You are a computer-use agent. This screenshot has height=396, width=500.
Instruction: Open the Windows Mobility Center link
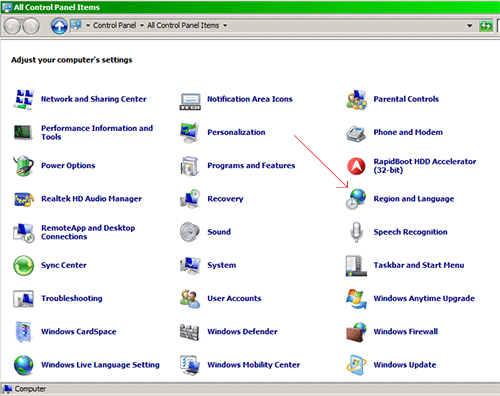(x=253, y=365)
